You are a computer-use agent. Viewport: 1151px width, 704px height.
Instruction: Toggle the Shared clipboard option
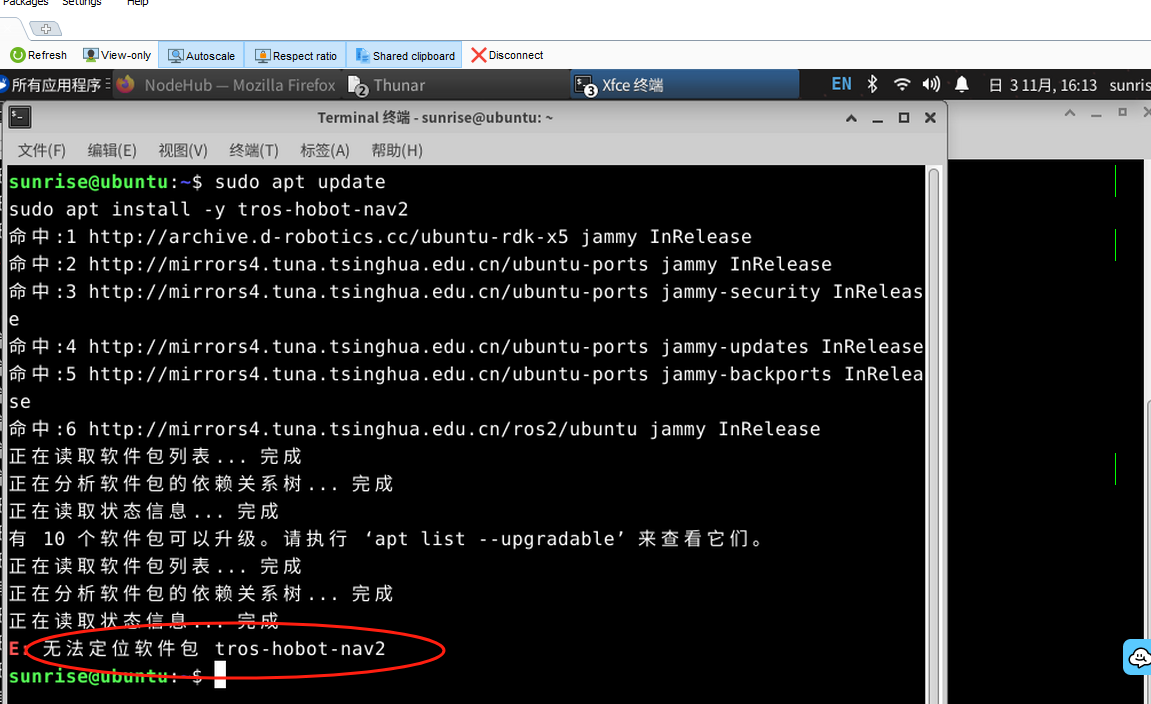click(x=404, y=56)
